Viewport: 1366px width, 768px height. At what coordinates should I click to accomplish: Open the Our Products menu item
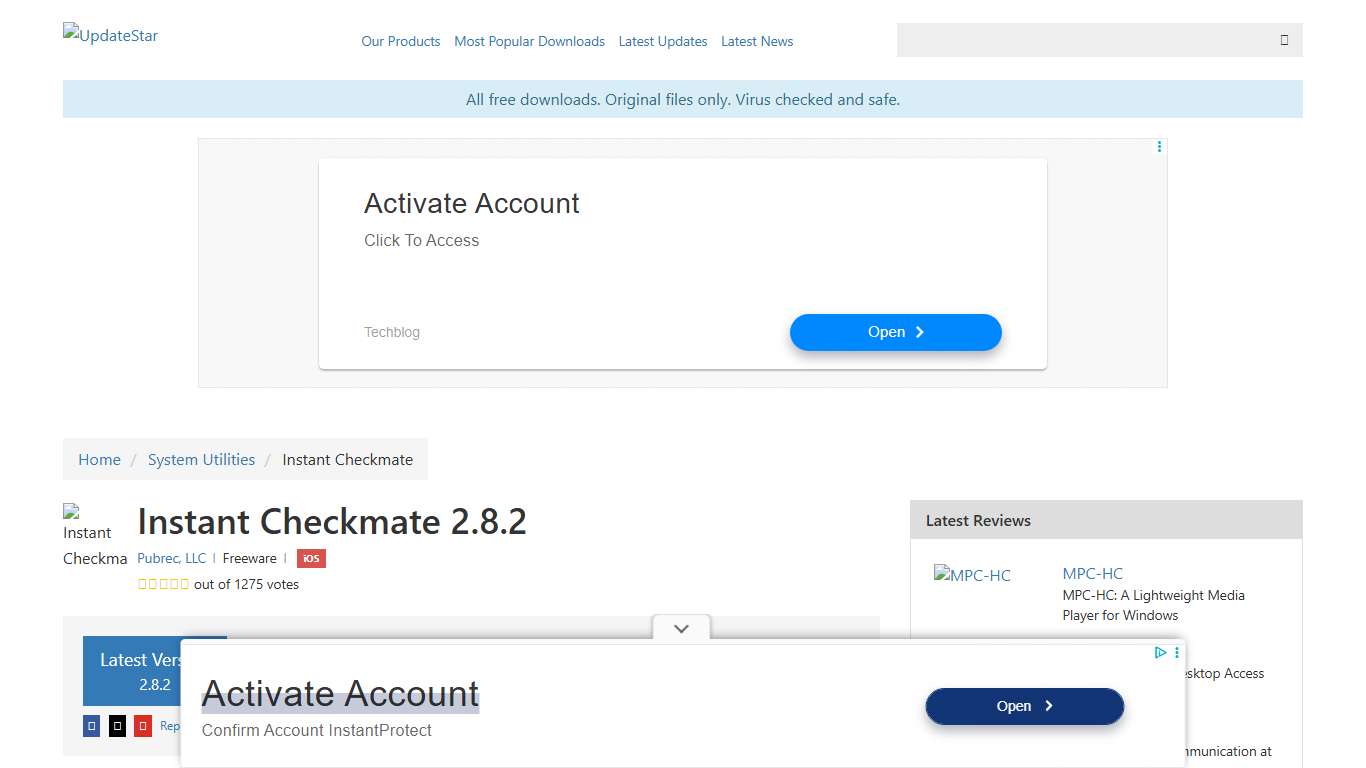click(400, 41)
